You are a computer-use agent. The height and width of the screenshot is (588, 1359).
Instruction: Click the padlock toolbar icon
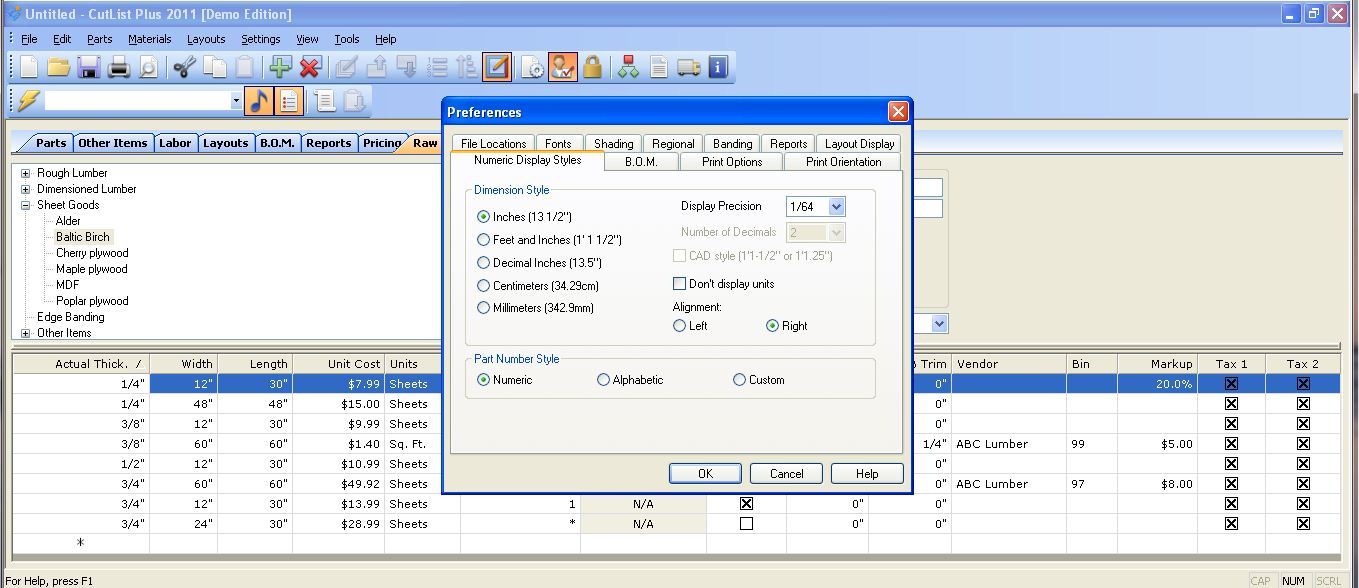pos(593,67)
